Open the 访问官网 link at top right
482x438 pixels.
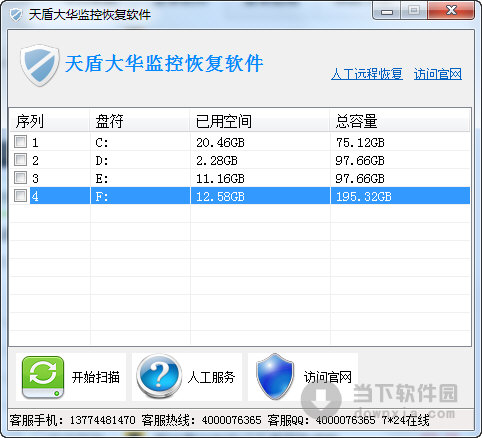pyautogui.click(x=438, y=74)
